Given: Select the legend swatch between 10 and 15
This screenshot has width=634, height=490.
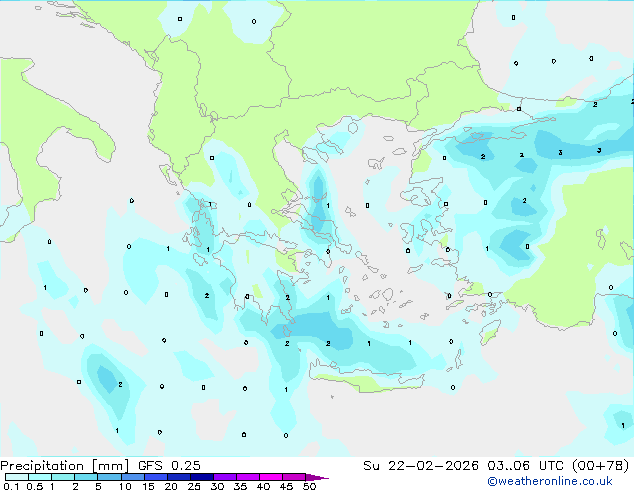Looking at the screenshot, I should click(x=132, y=477).
